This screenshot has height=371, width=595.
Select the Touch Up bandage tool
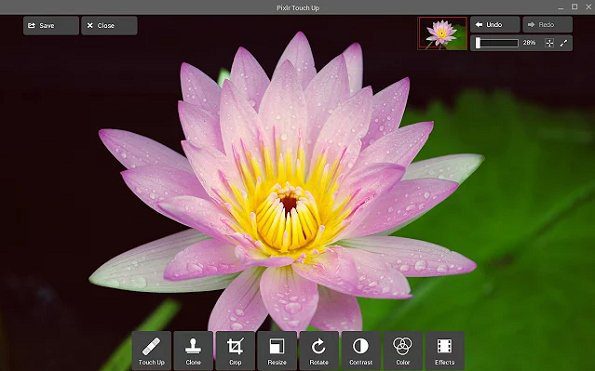[151, 351]
